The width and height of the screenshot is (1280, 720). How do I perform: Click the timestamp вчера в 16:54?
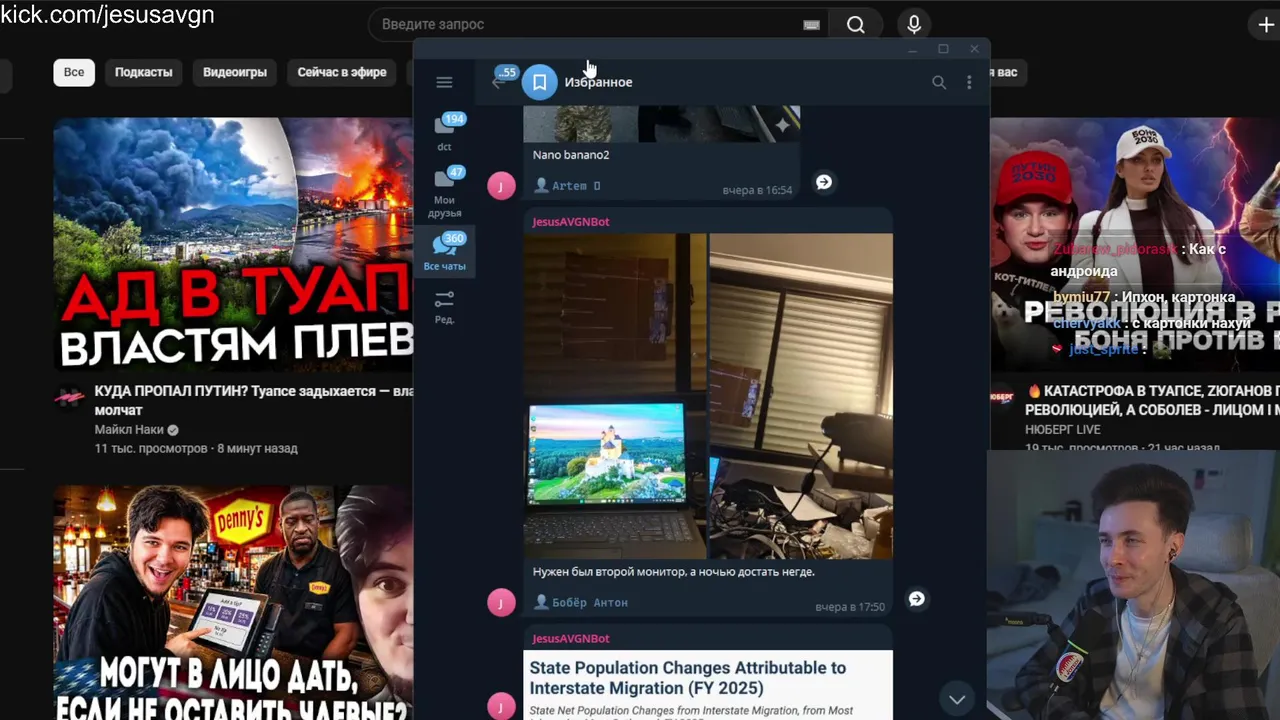point(757,190)
